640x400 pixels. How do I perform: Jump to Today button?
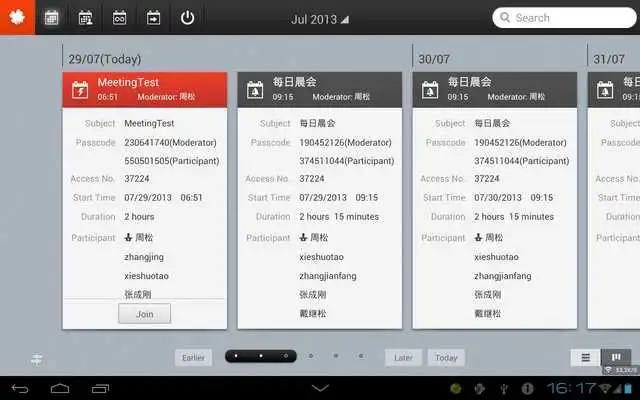pyautogui.click(x=446, y=358)
